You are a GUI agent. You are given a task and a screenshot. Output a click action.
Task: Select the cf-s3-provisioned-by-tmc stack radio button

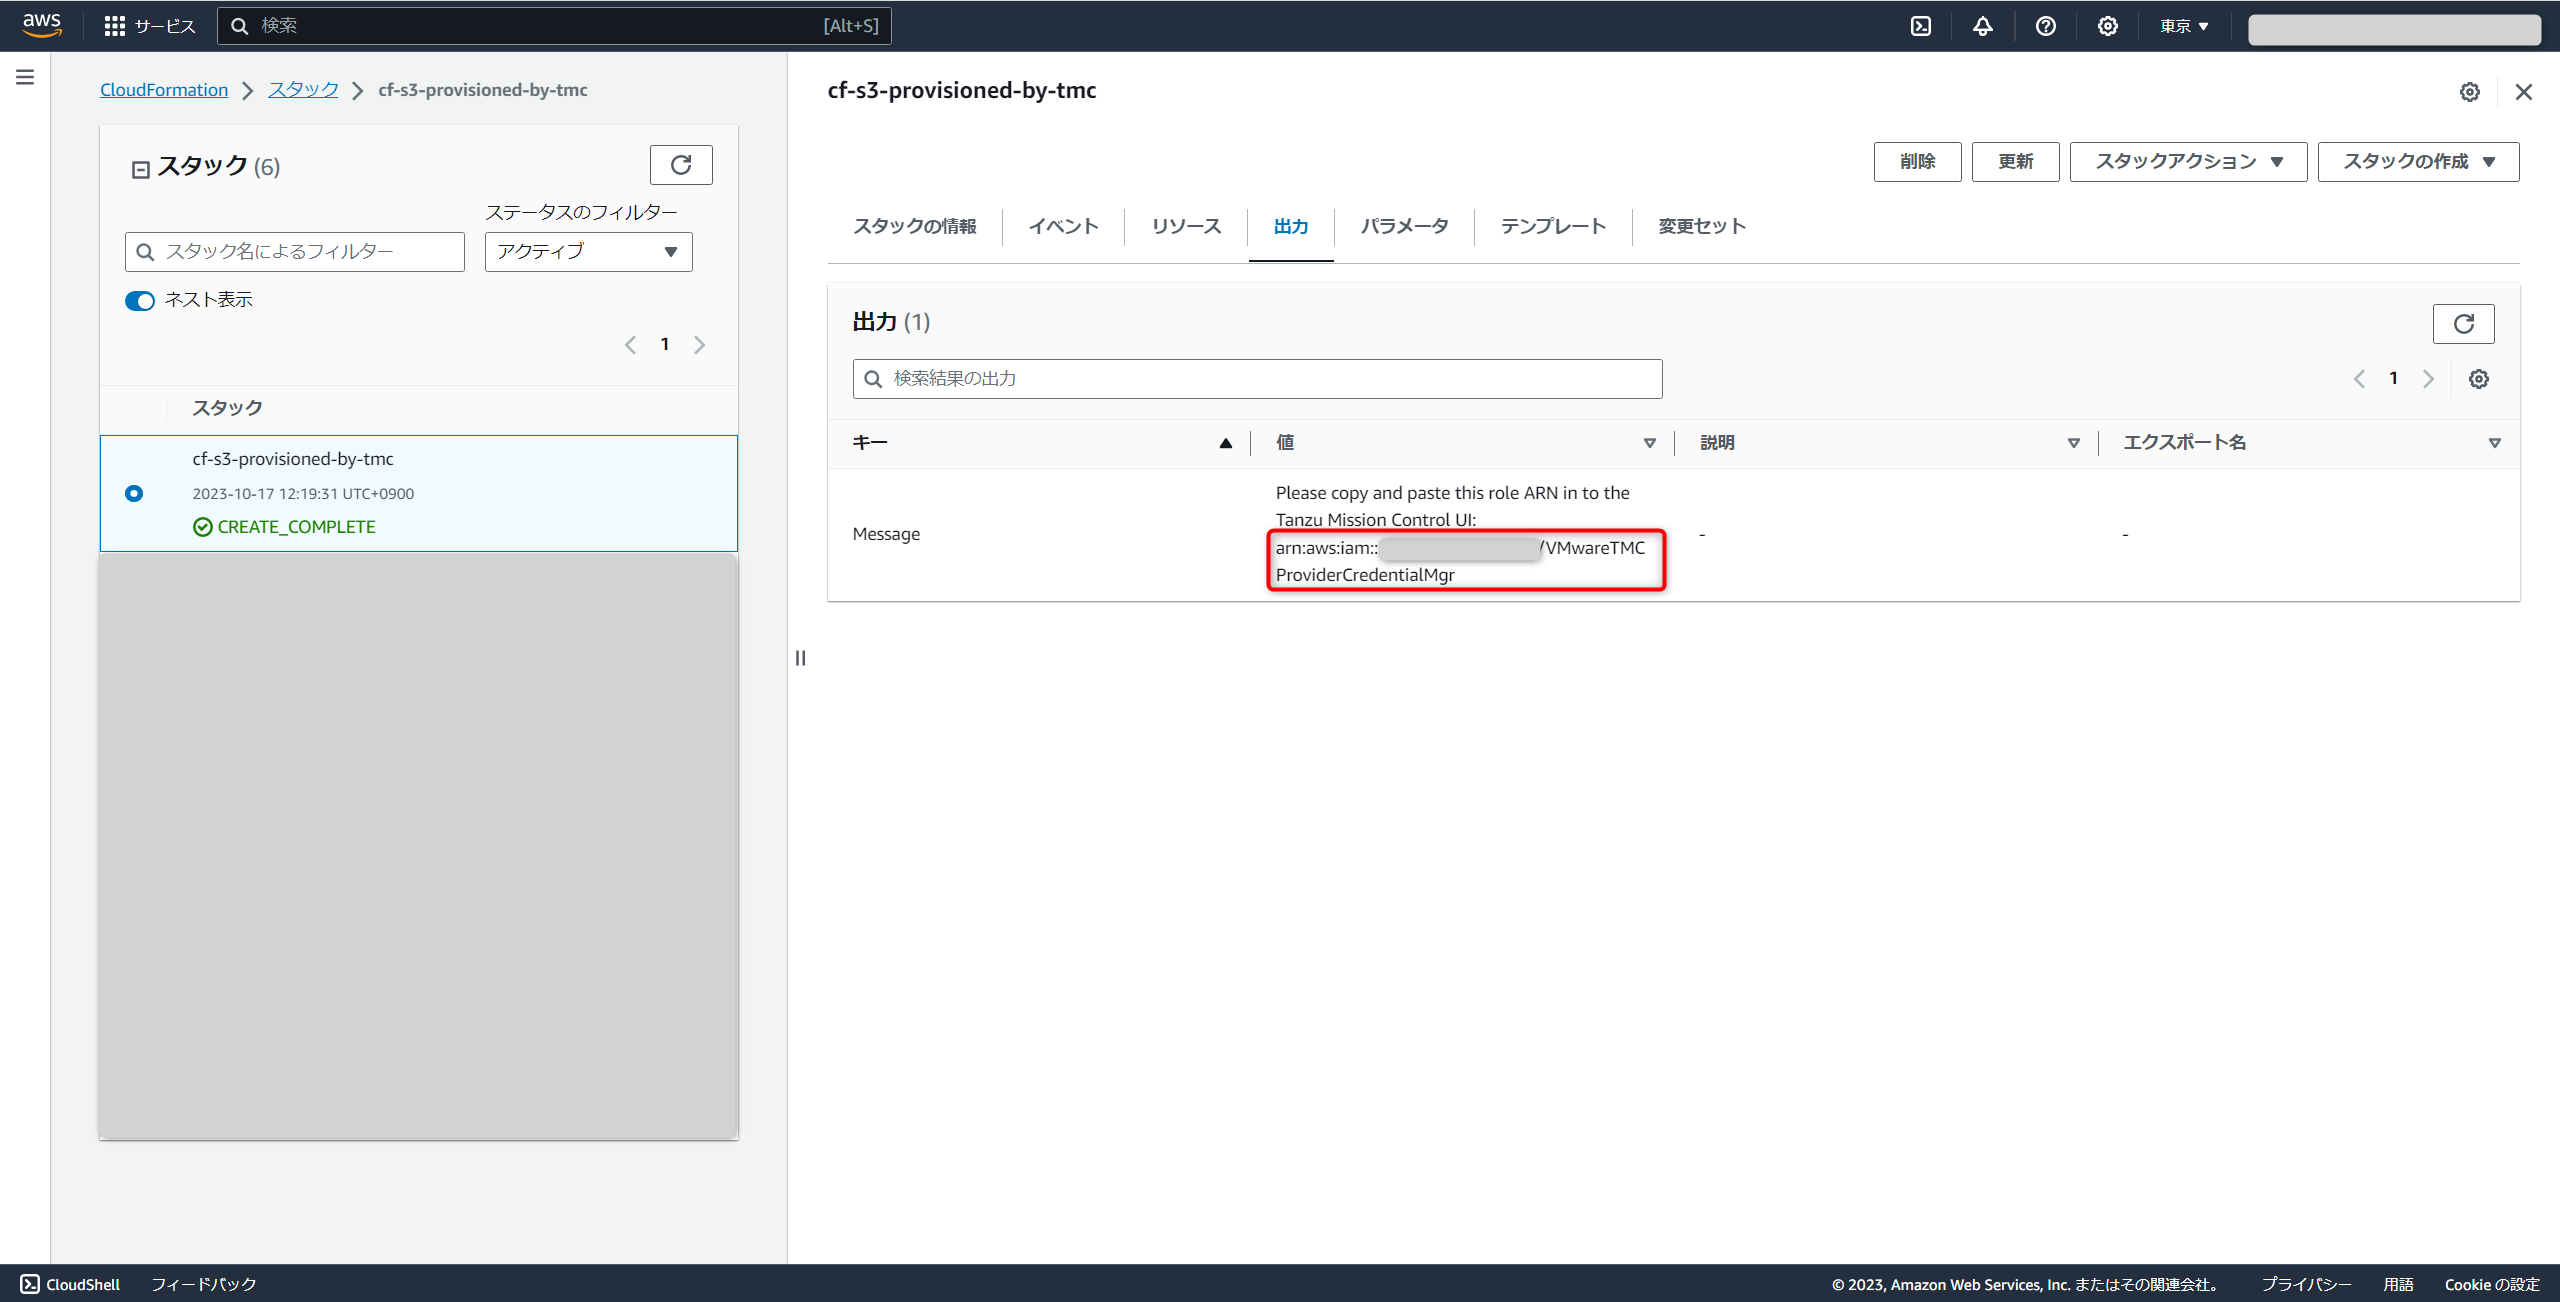point(134,493)
